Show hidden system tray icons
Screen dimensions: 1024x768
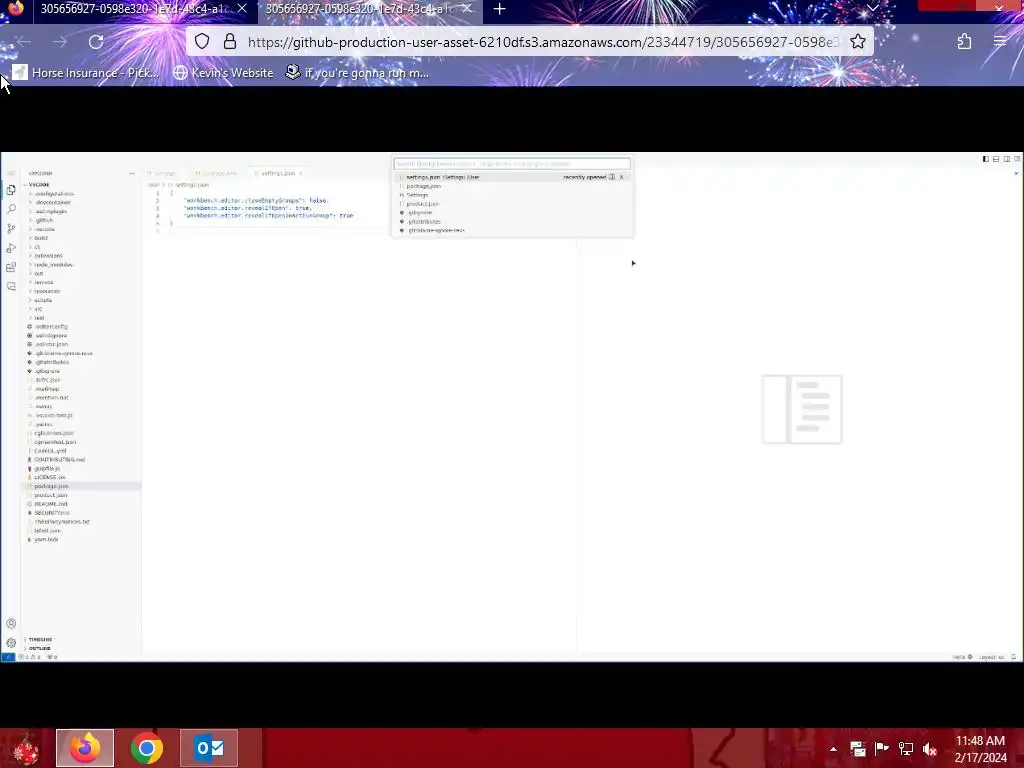[833, 749]
